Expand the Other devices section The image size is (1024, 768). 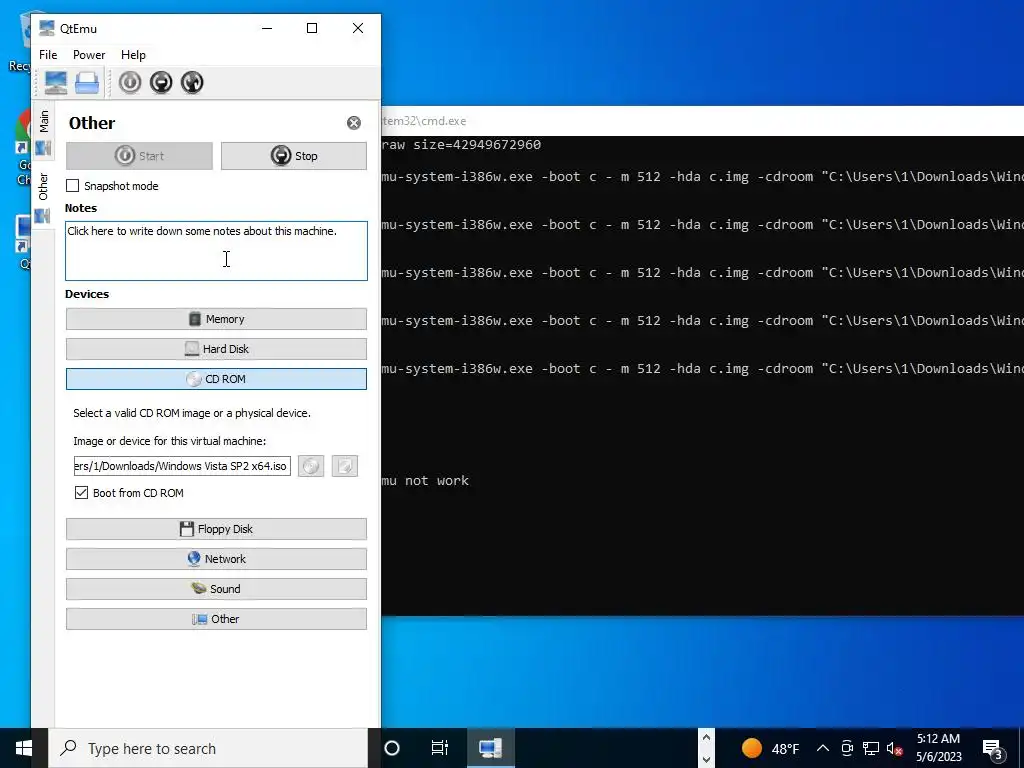pos(216,620)
